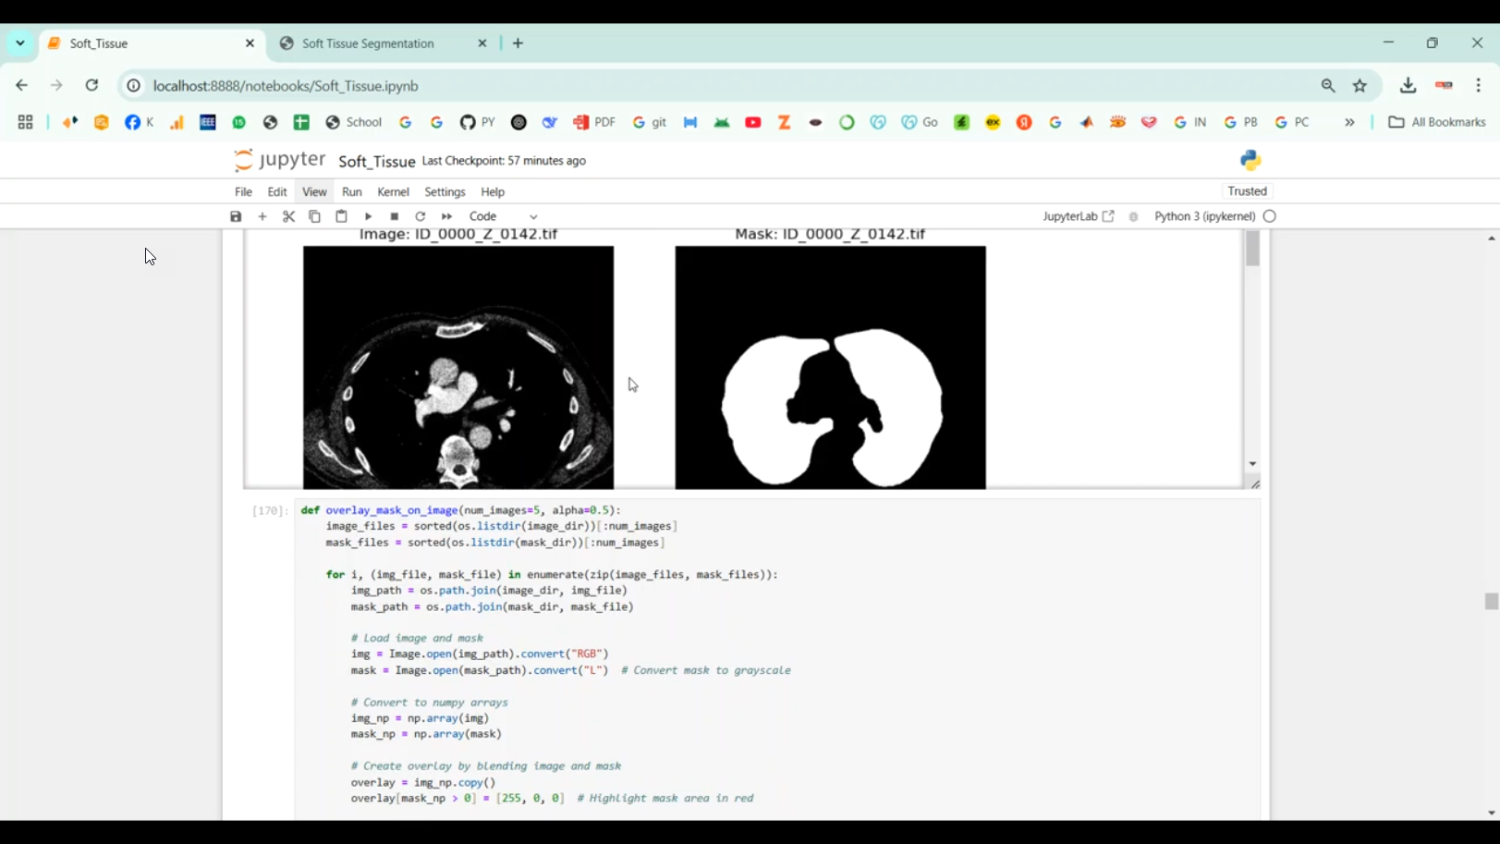
Task: Cut the selected cell using scissors icon
Action: [289, 216]
